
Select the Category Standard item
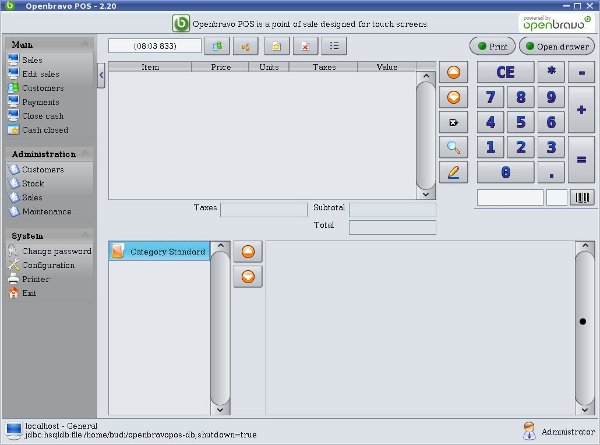pyautogui.click(x=159, y=251)
